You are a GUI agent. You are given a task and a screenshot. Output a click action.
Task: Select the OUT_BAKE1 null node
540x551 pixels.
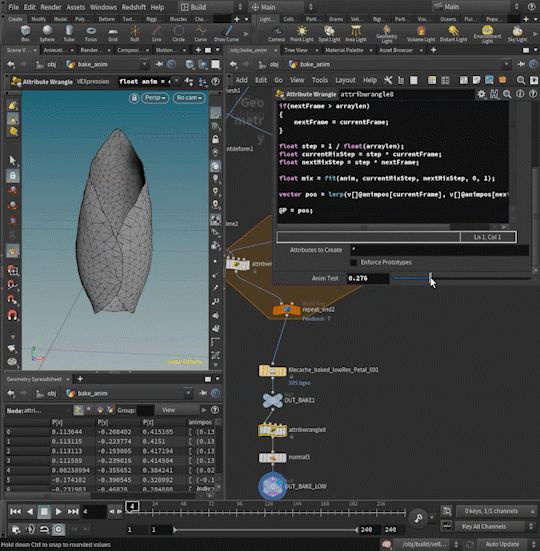pos(272,401)
